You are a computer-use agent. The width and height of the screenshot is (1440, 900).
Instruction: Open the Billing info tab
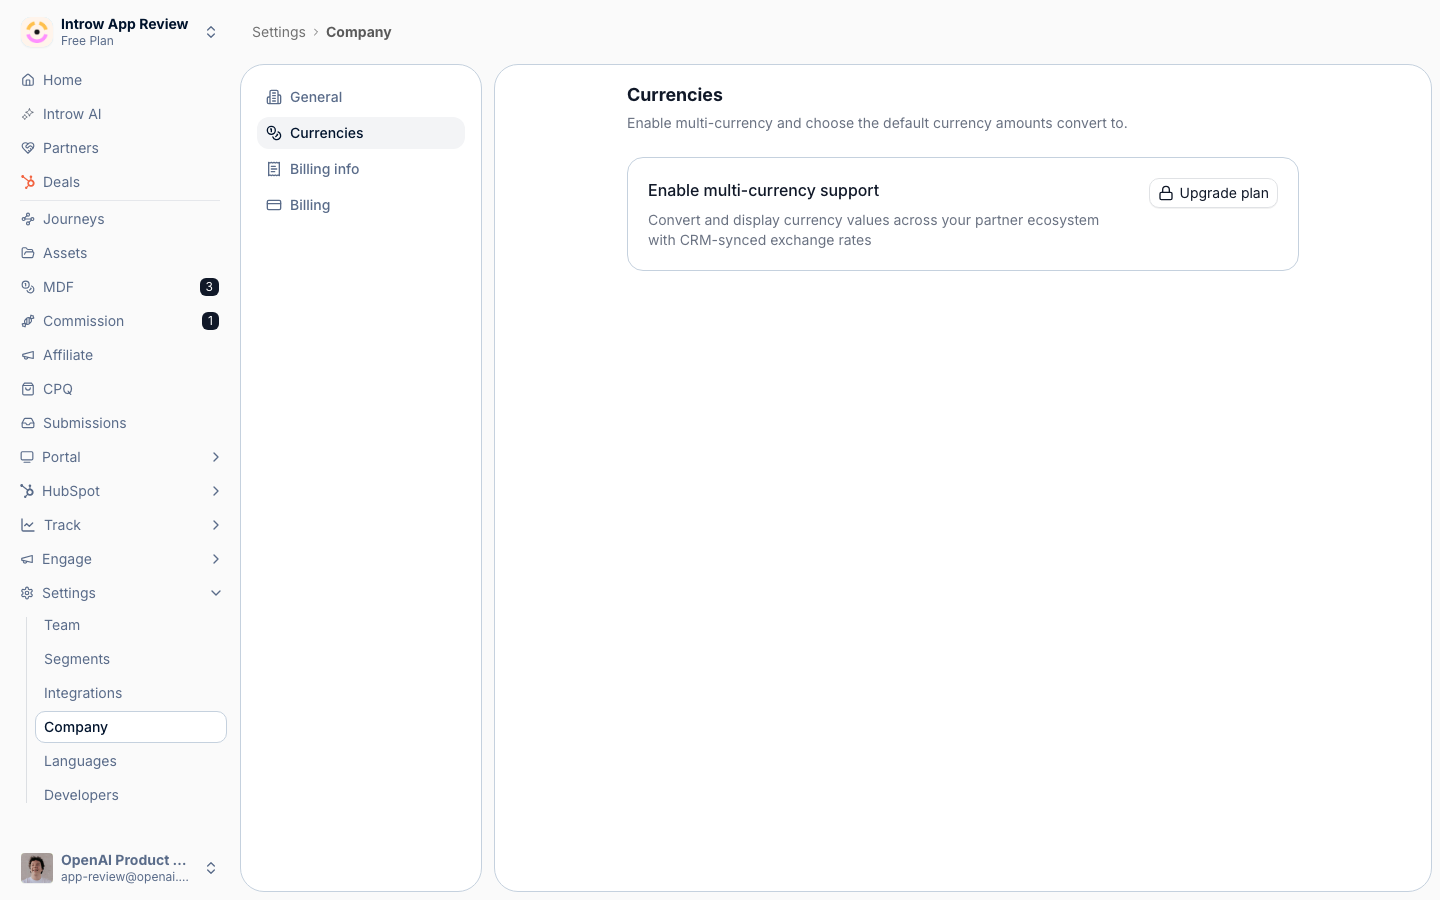[x=361, y=169]
